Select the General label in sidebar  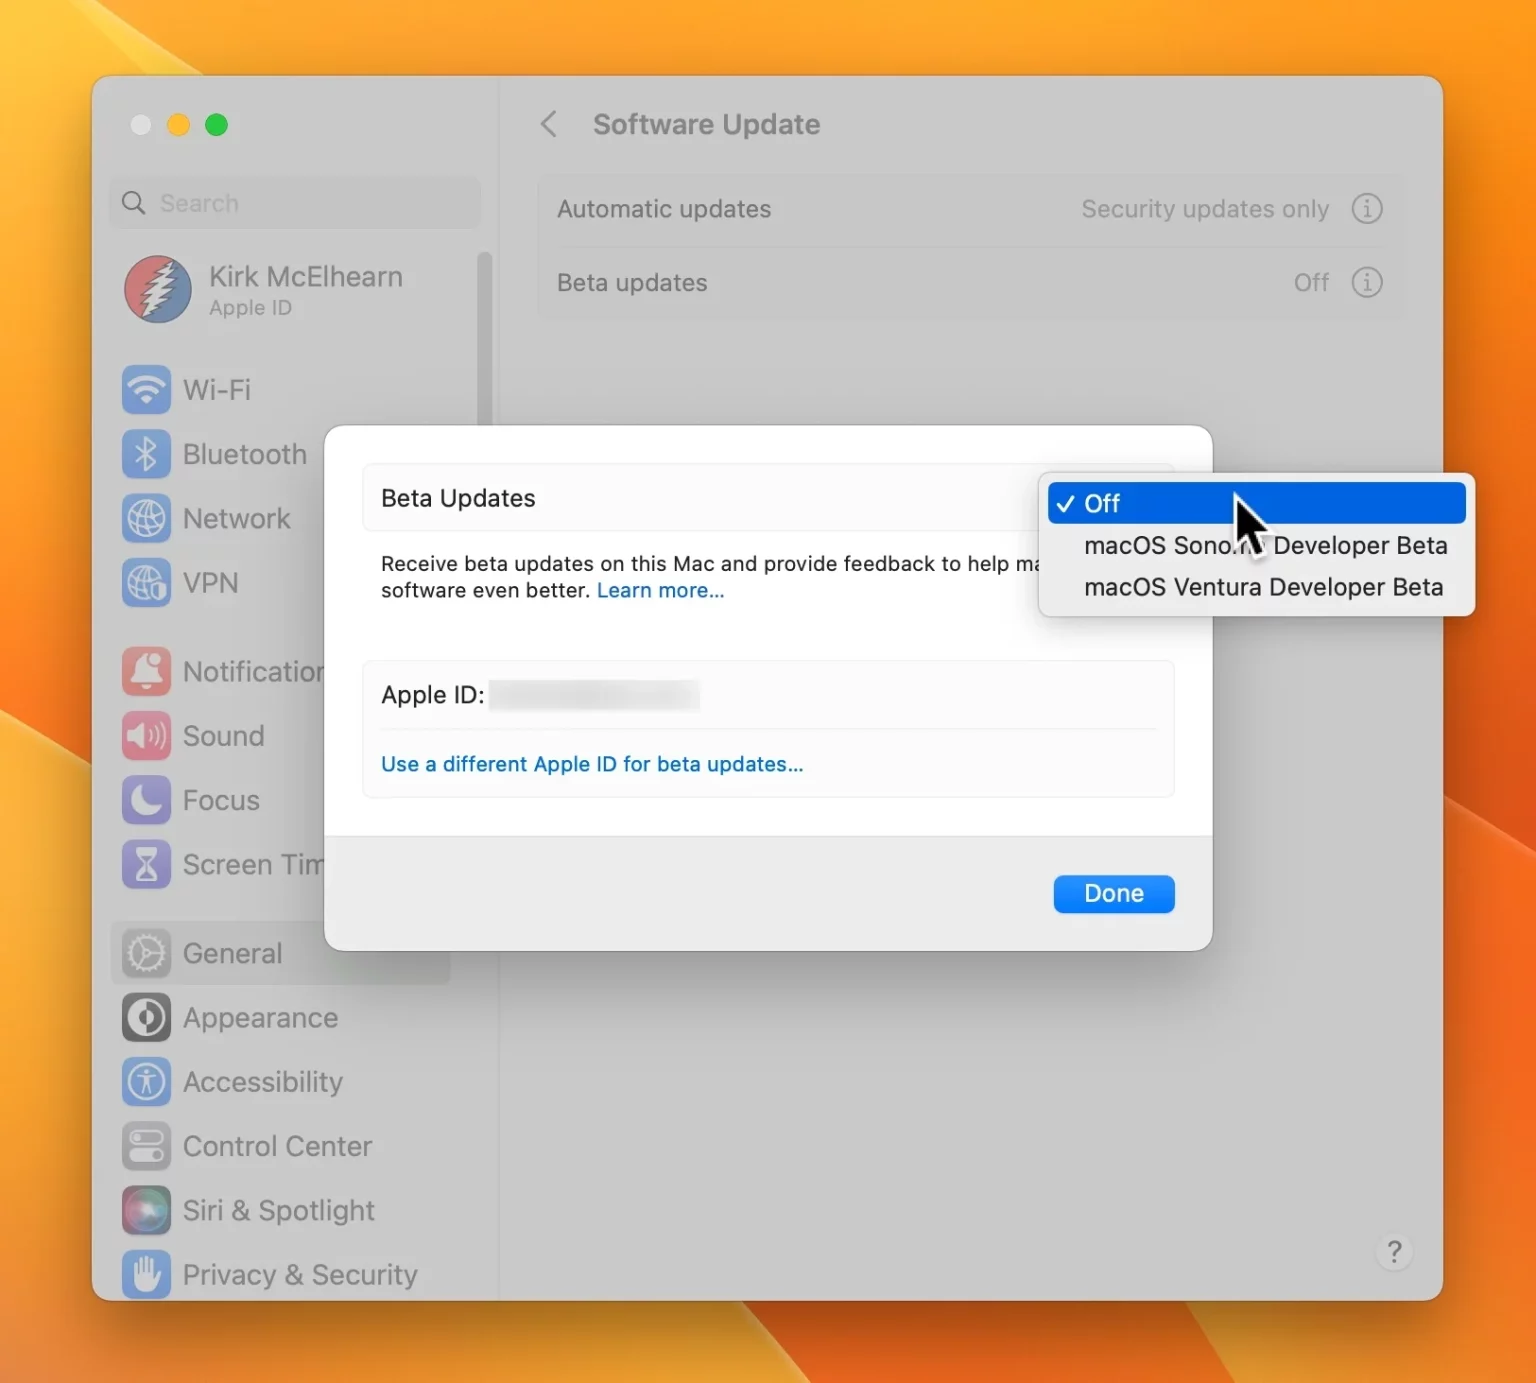[x=233, y=953]
